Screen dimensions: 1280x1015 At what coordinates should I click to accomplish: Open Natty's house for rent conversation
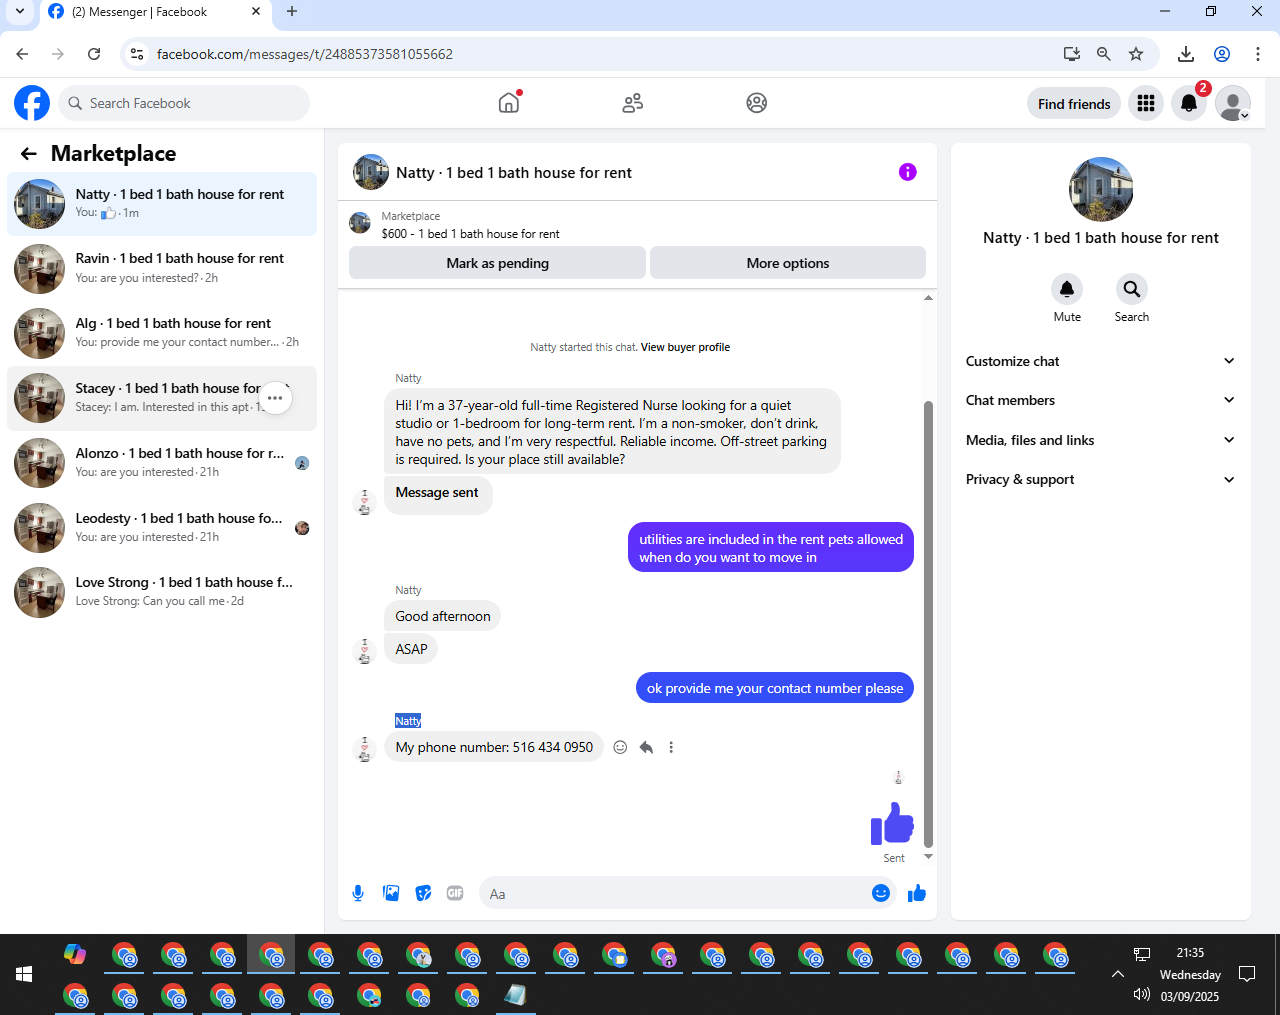(x=162, y=204)
